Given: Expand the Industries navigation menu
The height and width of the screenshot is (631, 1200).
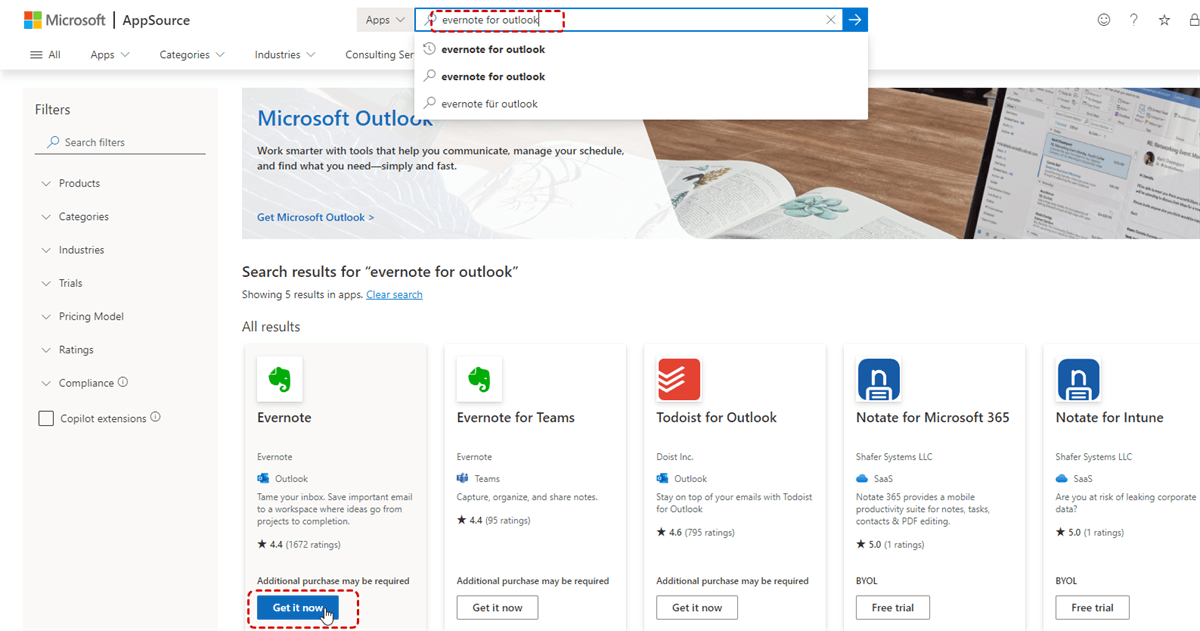Looking at the screenshot, I should pyautogui.click(x=285, y=55).
